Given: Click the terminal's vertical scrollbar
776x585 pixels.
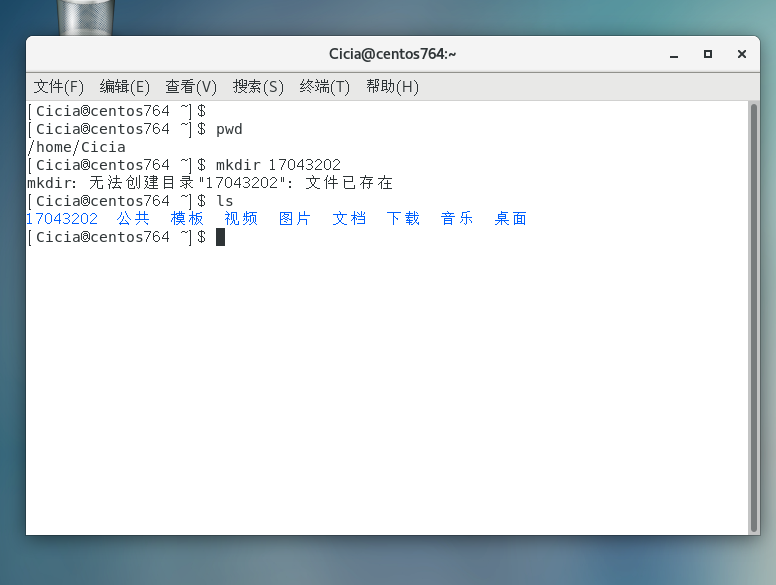Looking at the screenshot, I should (754, 300).
